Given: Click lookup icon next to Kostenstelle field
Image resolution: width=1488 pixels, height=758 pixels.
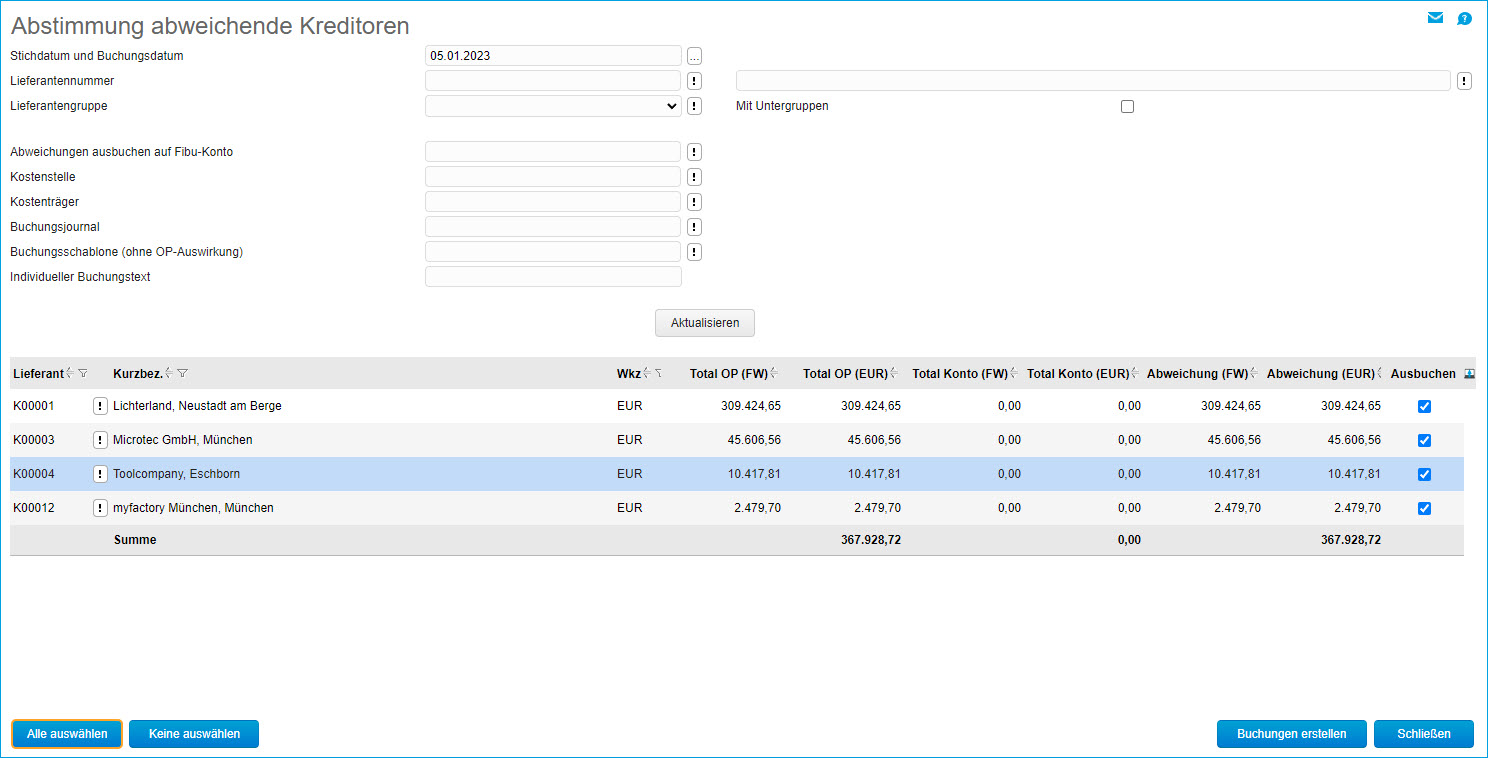Looking at the screenshot, I should click(x=695, y=177).
